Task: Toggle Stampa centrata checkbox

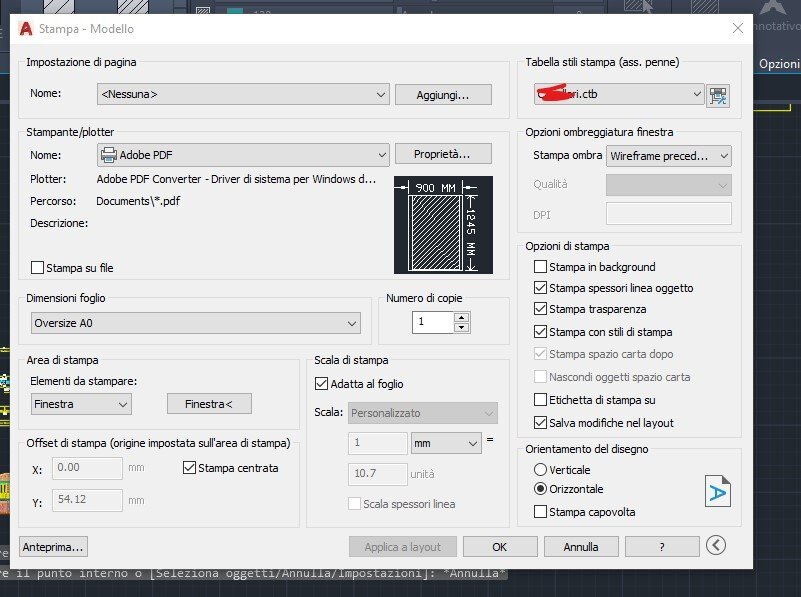Action: pos(189,467)
